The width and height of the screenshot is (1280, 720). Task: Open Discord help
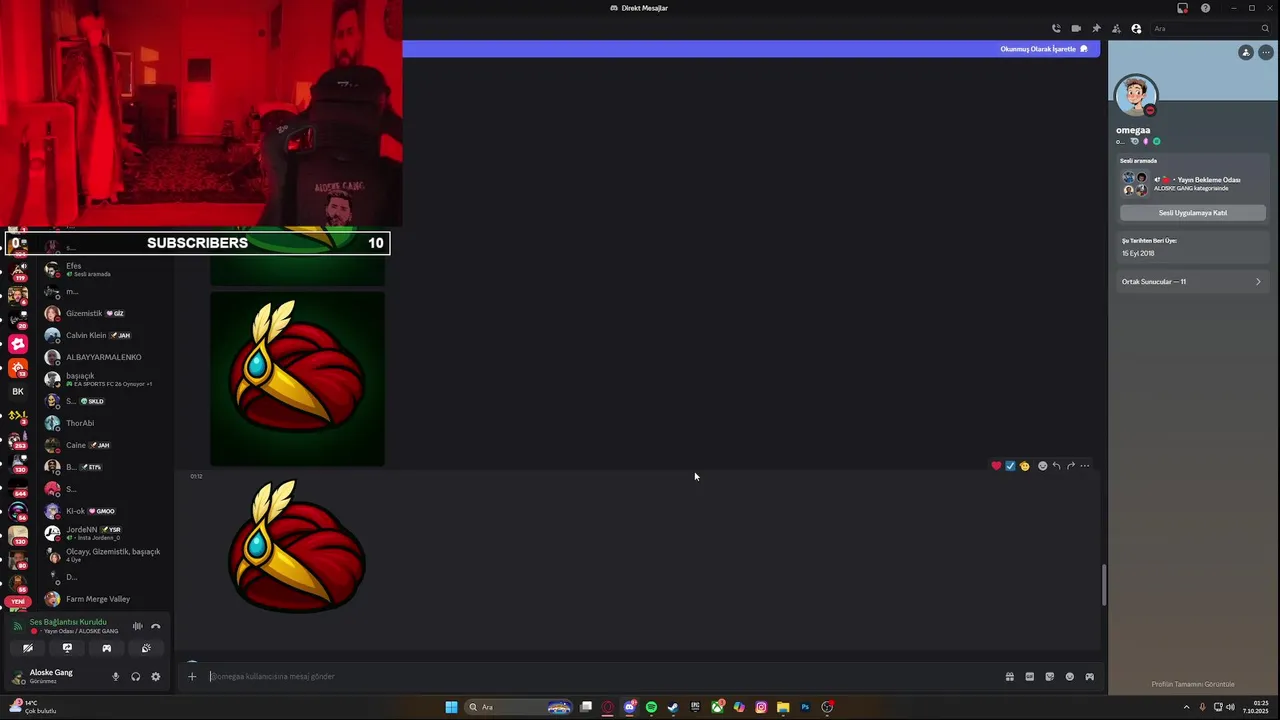[x=1205, y=8]
